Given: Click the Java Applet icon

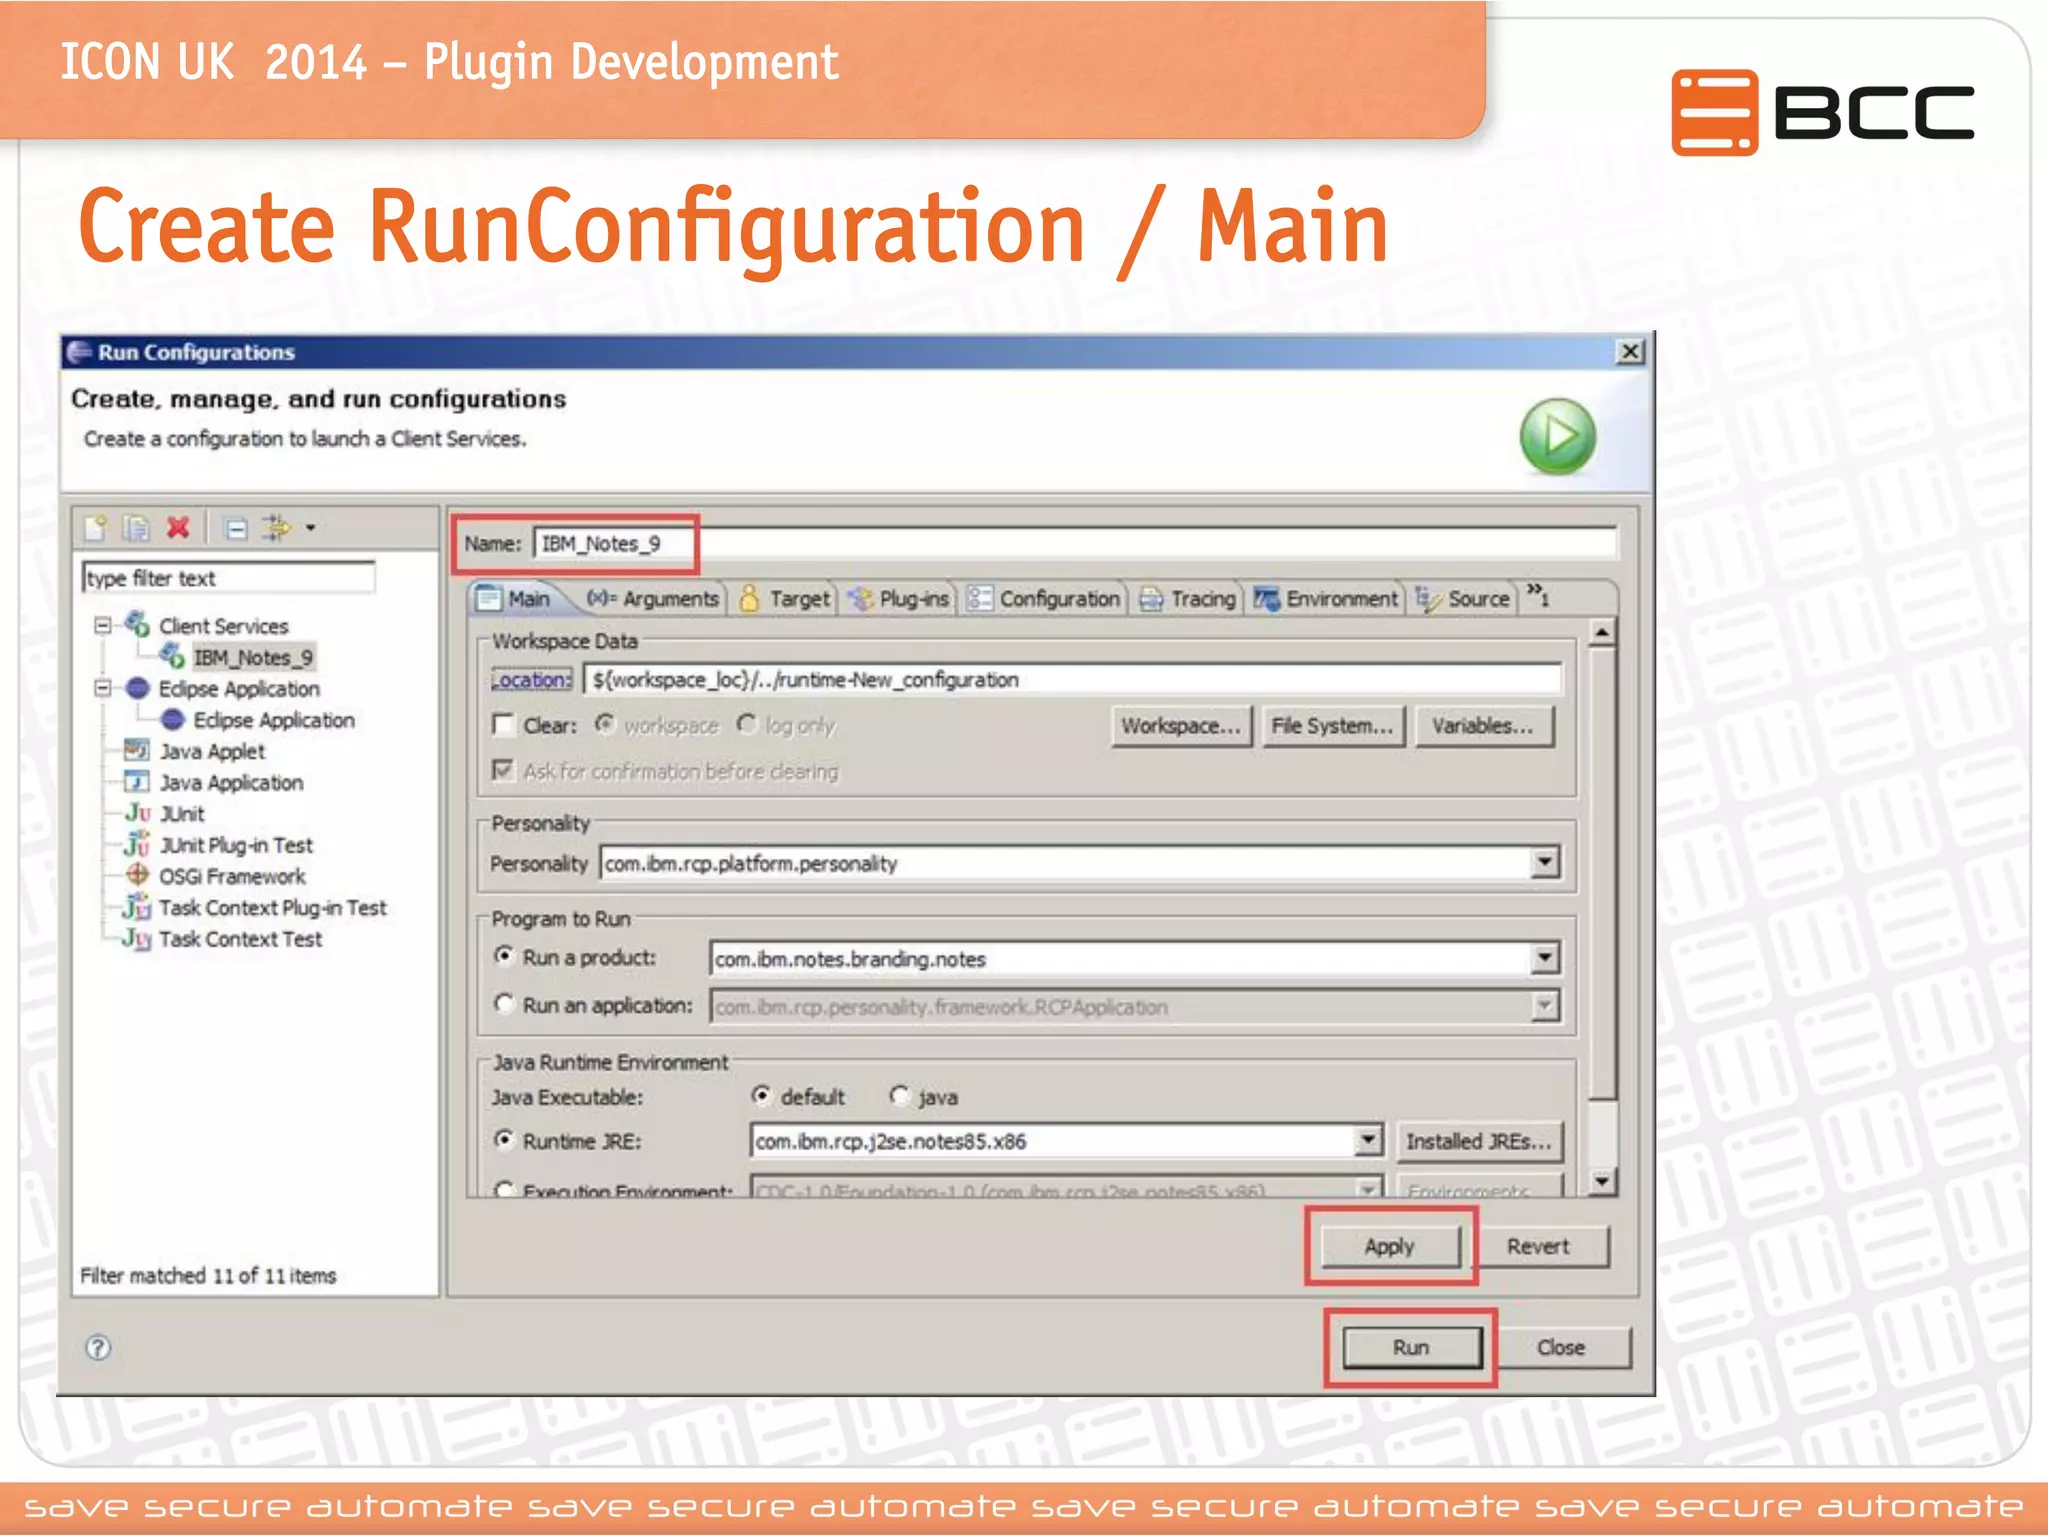Looking at the screenshot, I should (x=137, y=750).
